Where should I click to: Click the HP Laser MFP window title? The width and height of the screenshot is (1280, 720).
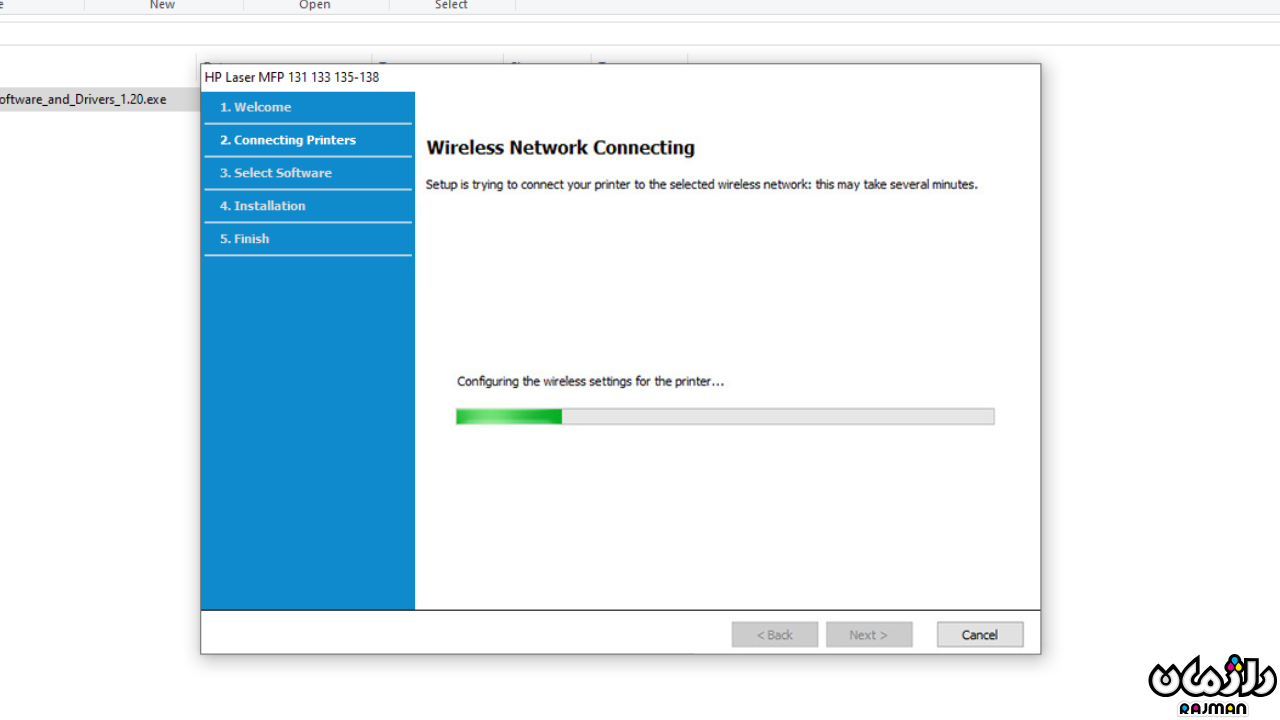click(x=292, y=77)
